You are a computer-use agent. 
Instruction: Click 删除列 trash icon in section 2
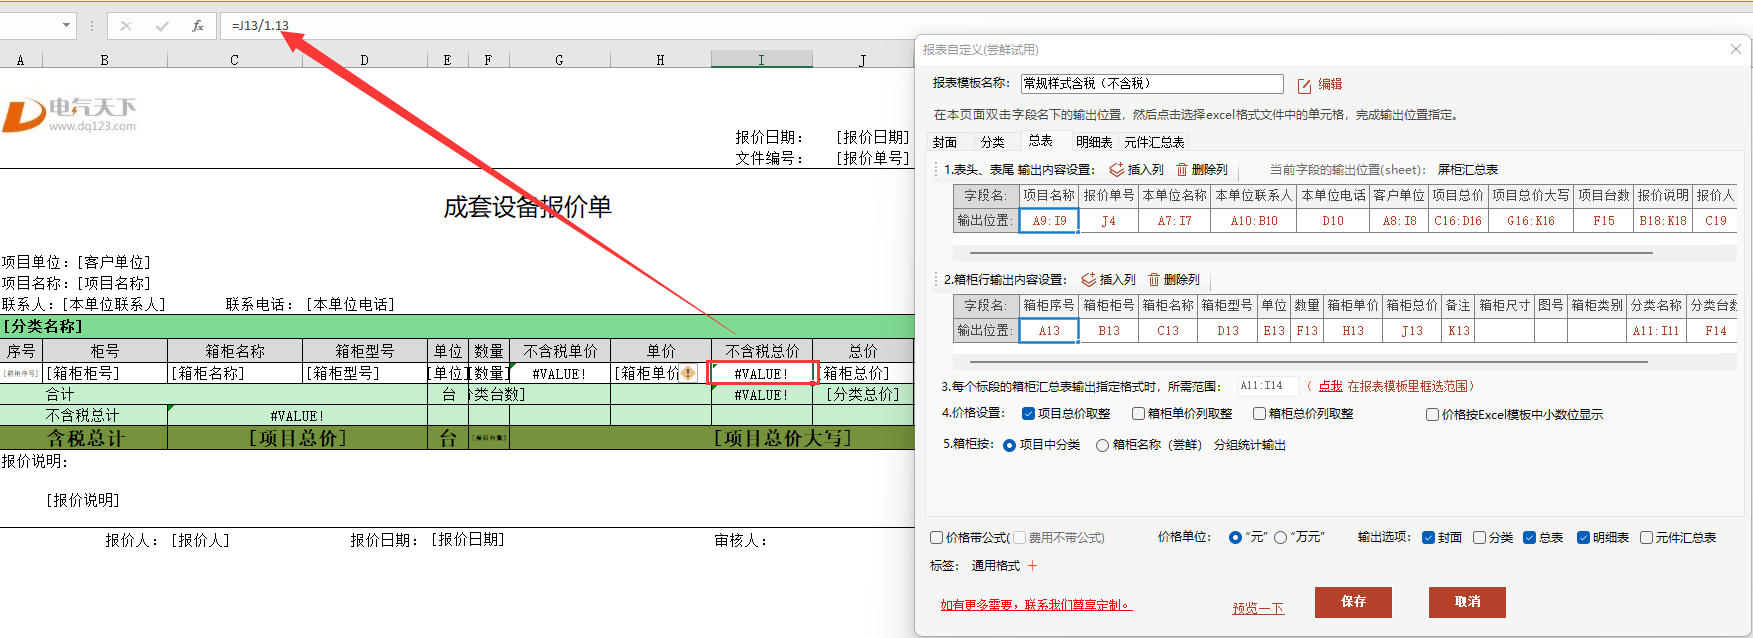[x=1154, y=280]
